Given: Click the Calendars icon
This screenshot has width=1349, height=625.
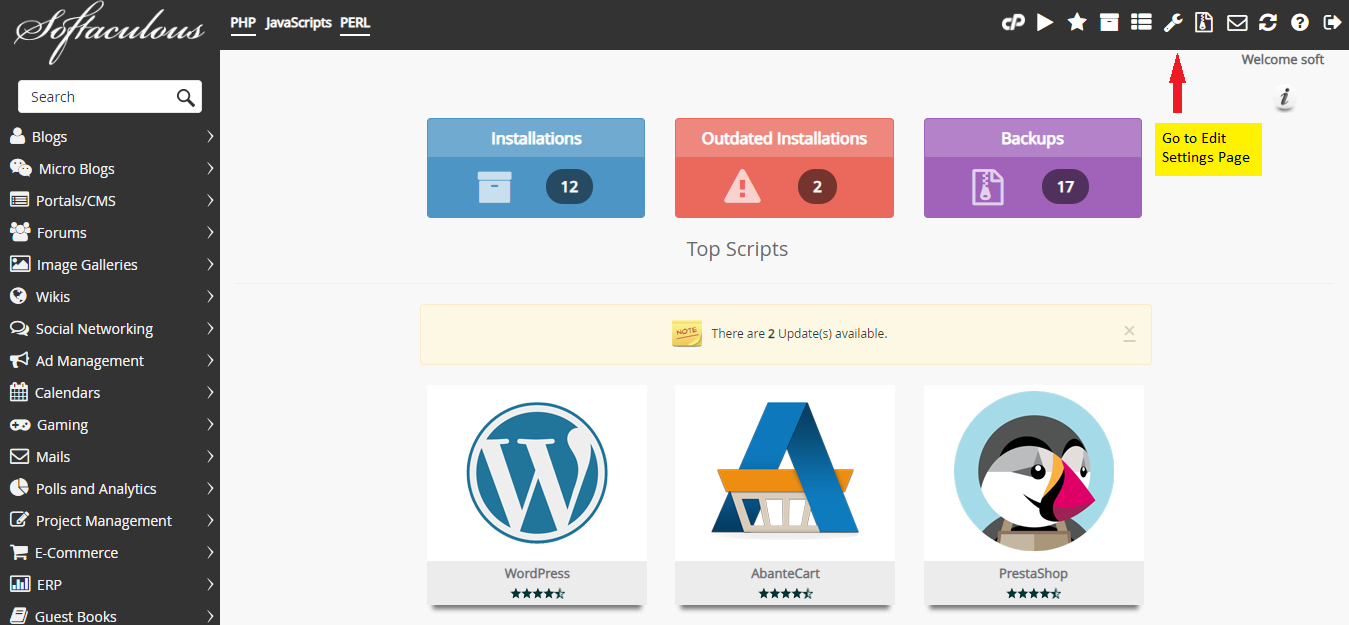Looking at the screenshot, I should point(18,392).
